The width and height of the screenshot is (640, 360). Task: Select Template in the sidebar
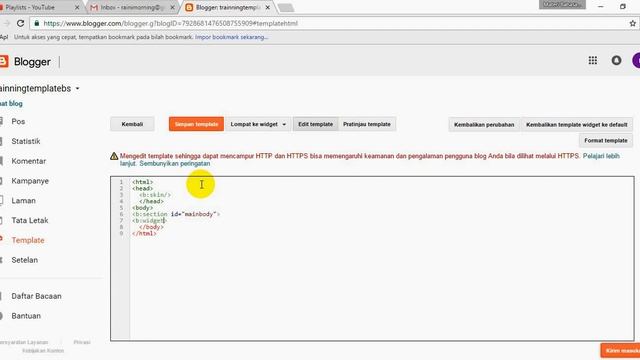pos(28,240)
